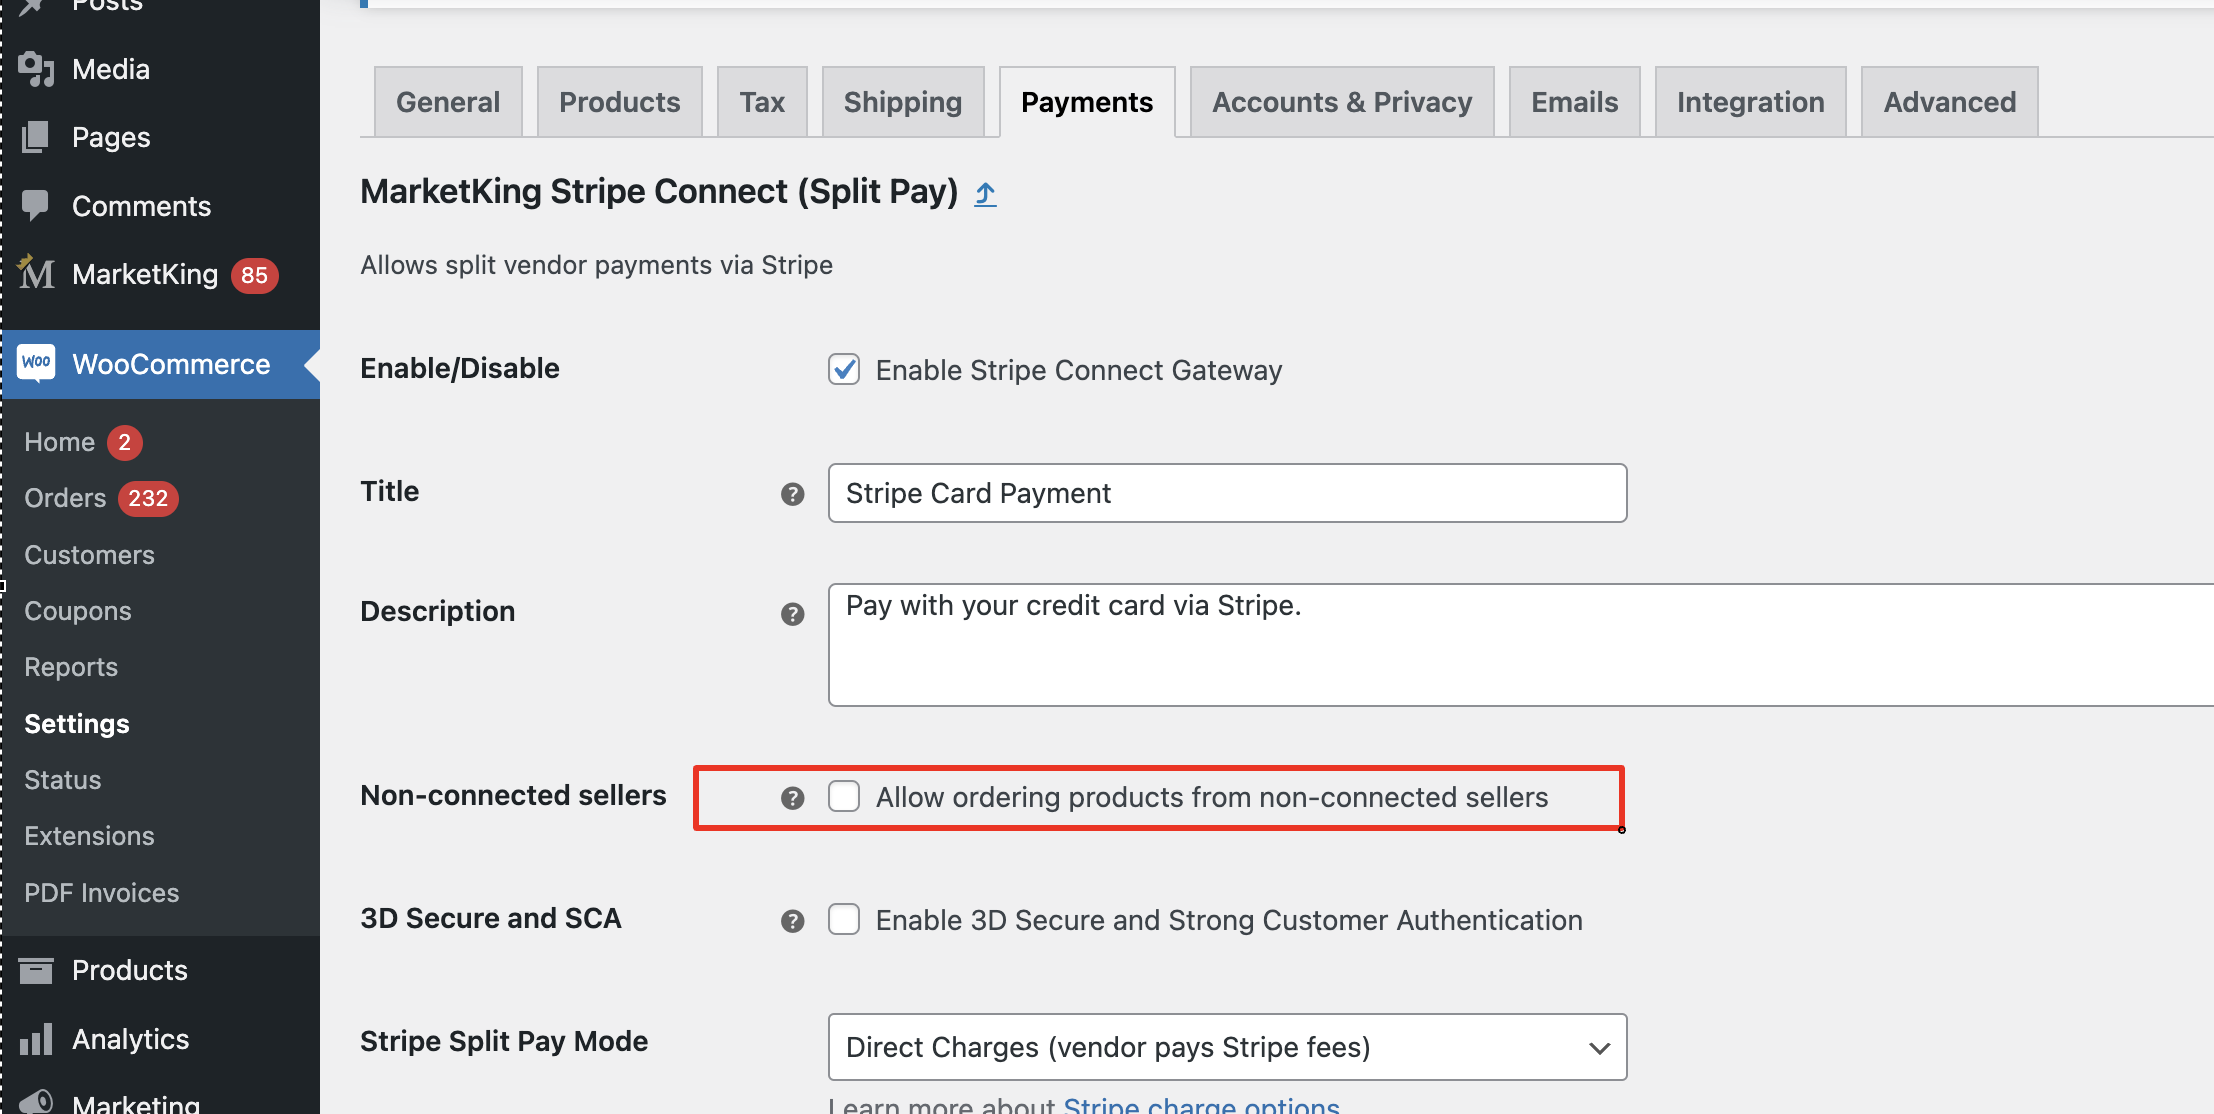Open Reports in the WooCommerce submenu

(x=71, y=667)
